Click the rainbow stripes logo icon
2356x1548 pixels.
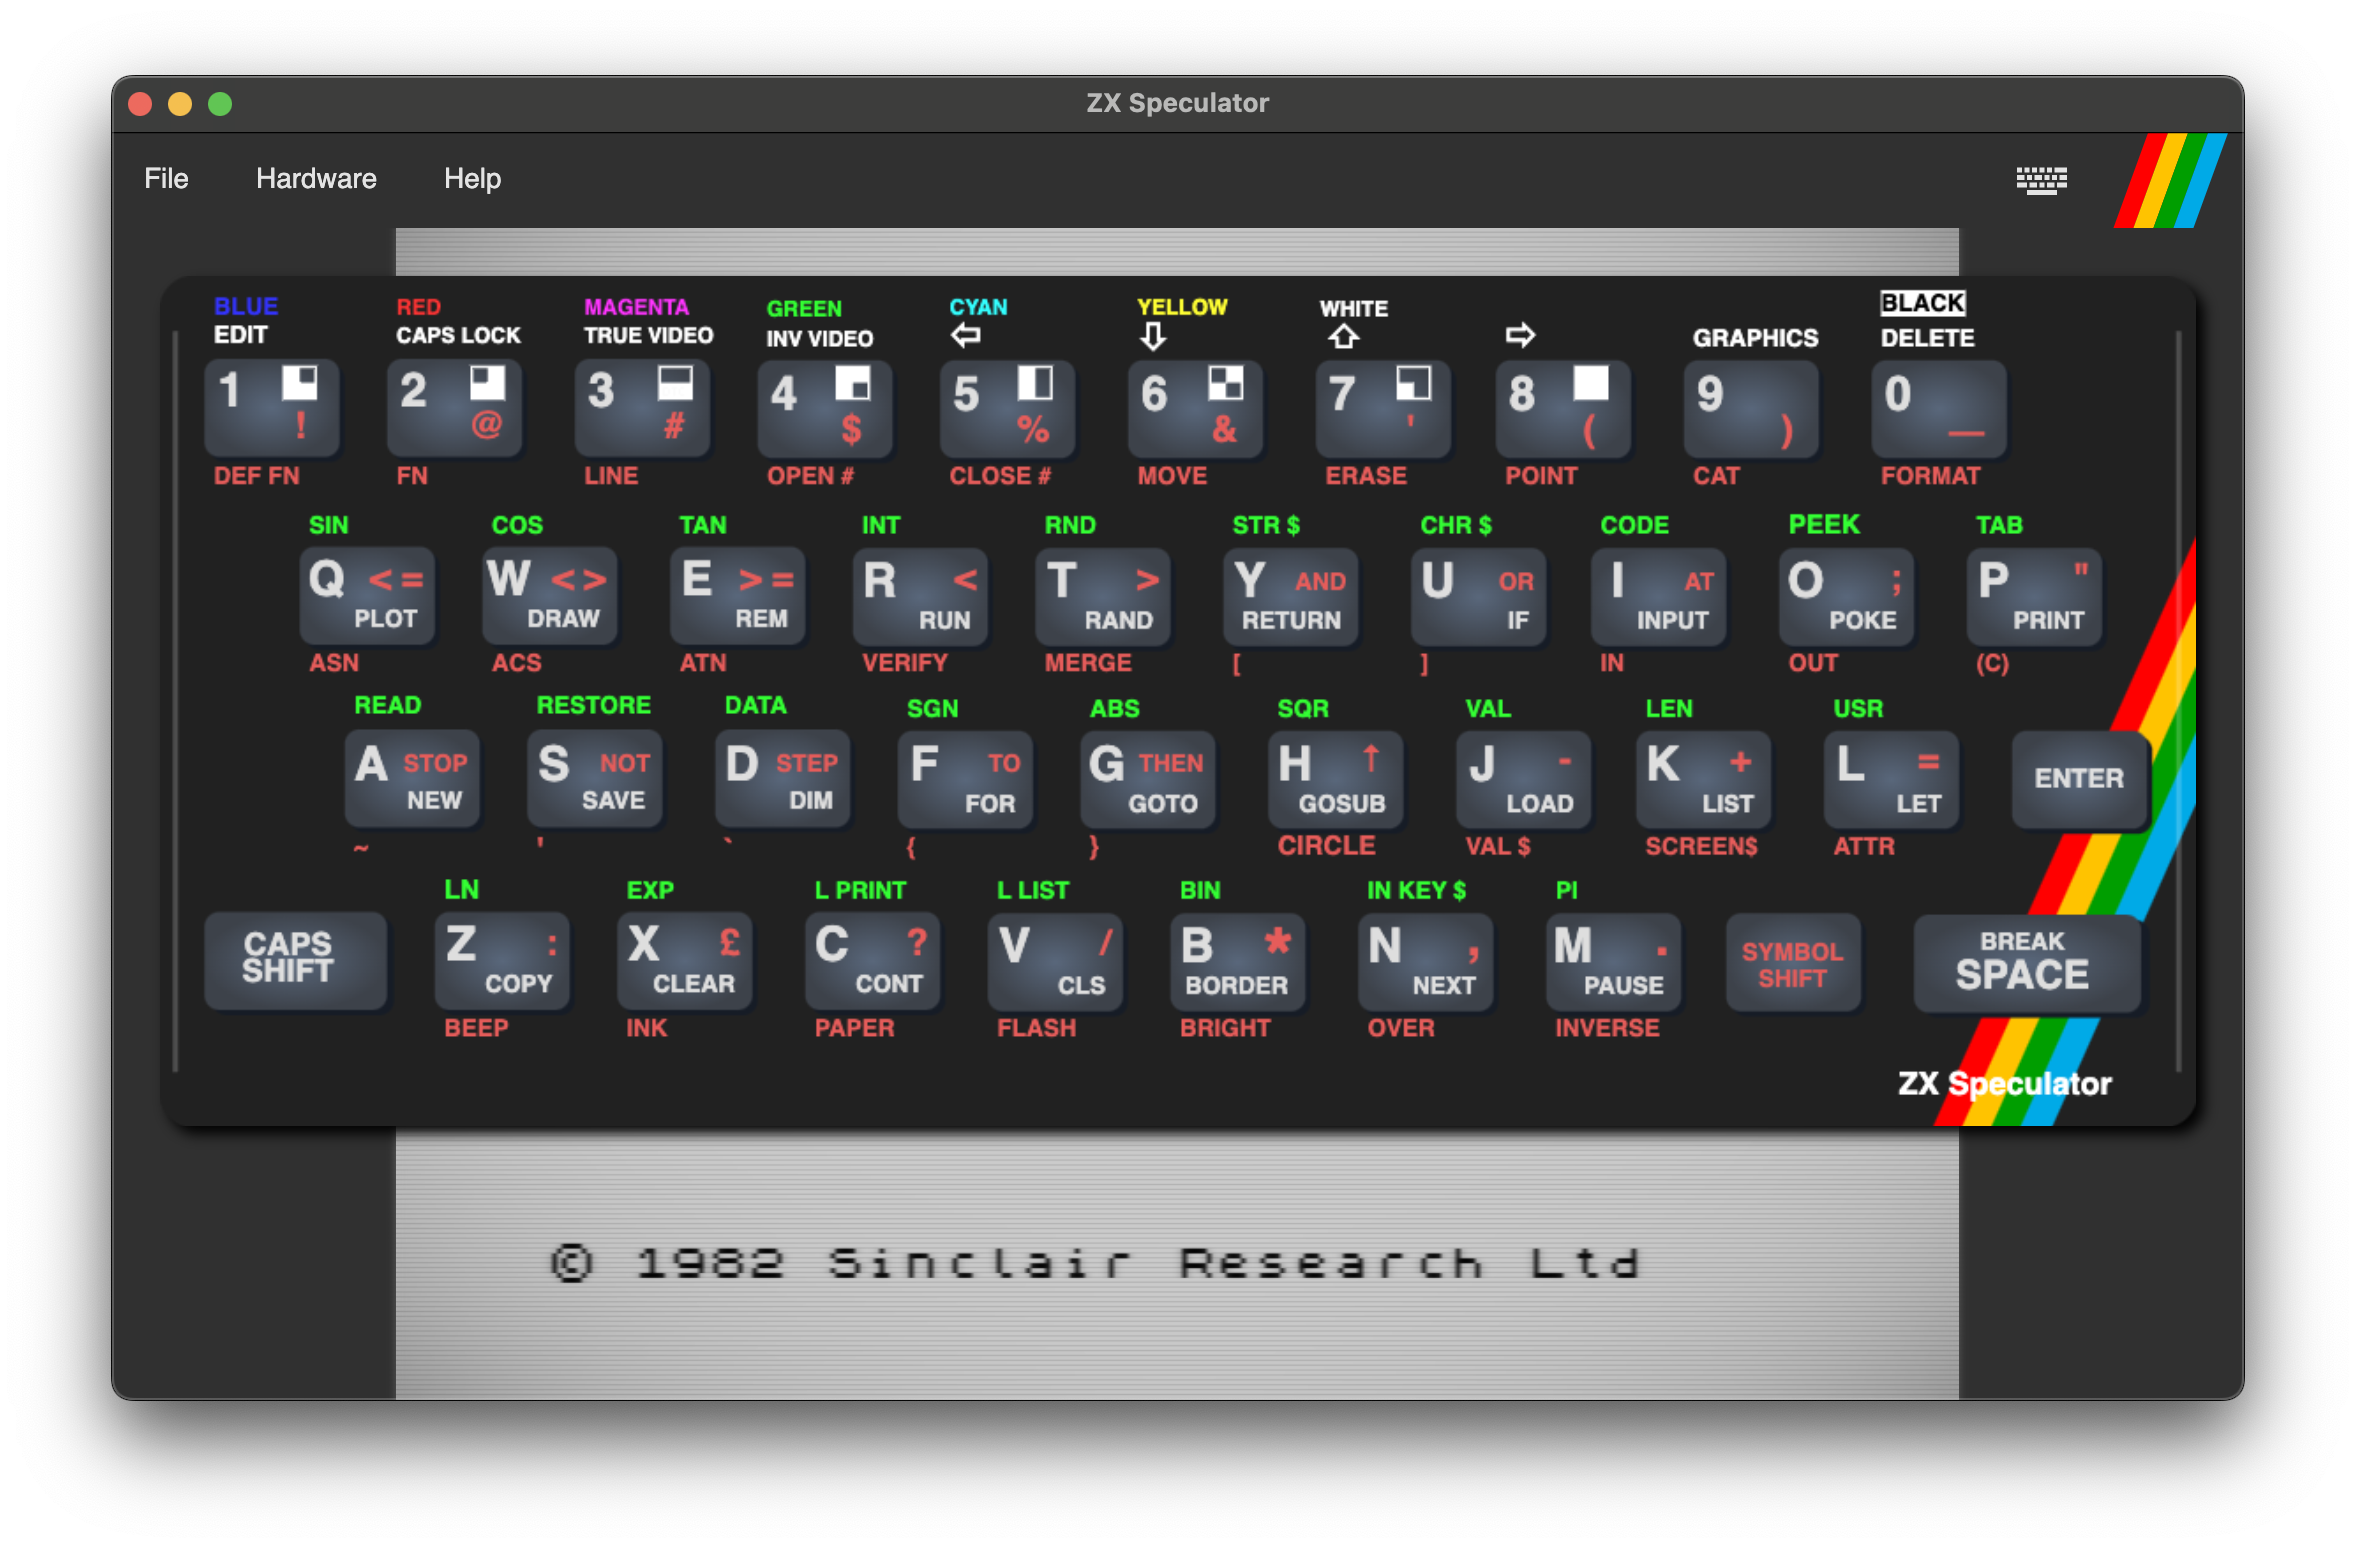pyautogui.click(x=2169, y=181)
